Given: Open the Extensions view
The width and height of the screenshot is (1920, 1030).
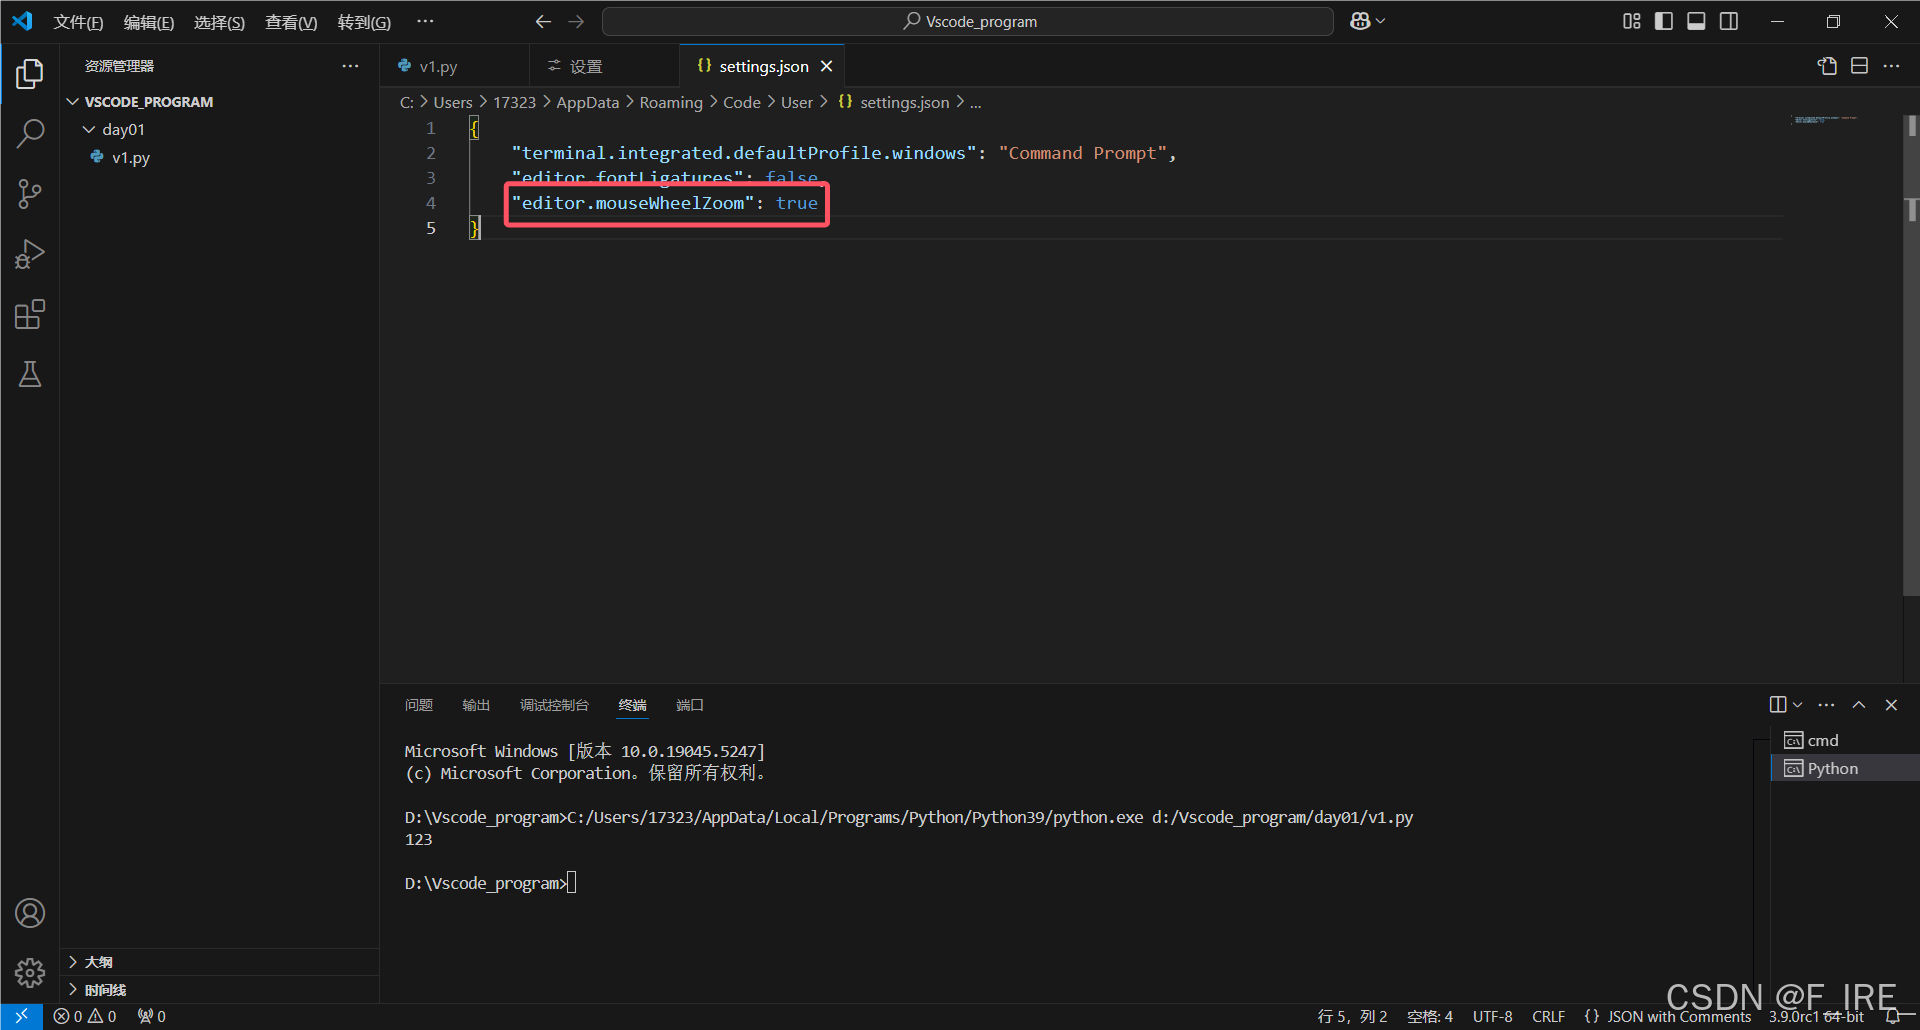Looking at the screenshot, I should click(x=30, y=315).
